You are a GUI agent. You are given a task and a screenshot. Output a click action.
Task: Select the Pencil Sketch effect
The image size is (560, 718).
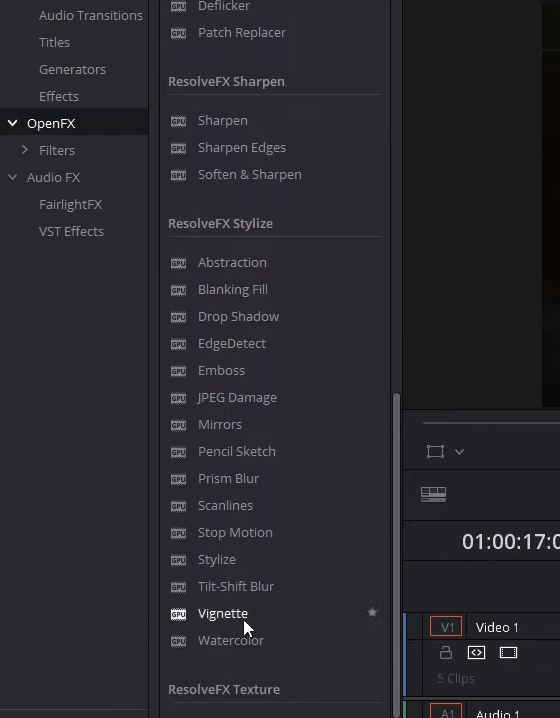(x=237, y=451)
